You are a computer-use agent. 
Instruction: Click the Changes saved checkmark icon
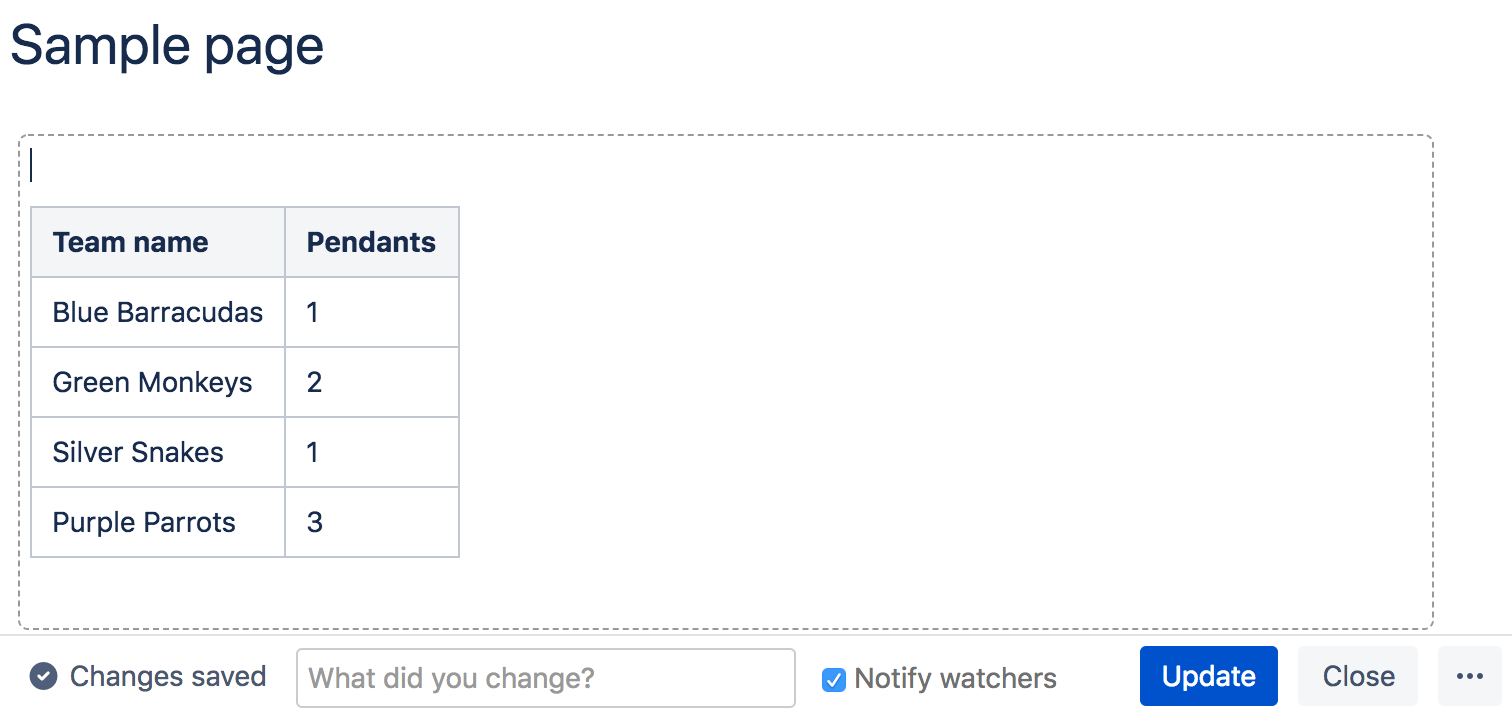pos(43,677)
